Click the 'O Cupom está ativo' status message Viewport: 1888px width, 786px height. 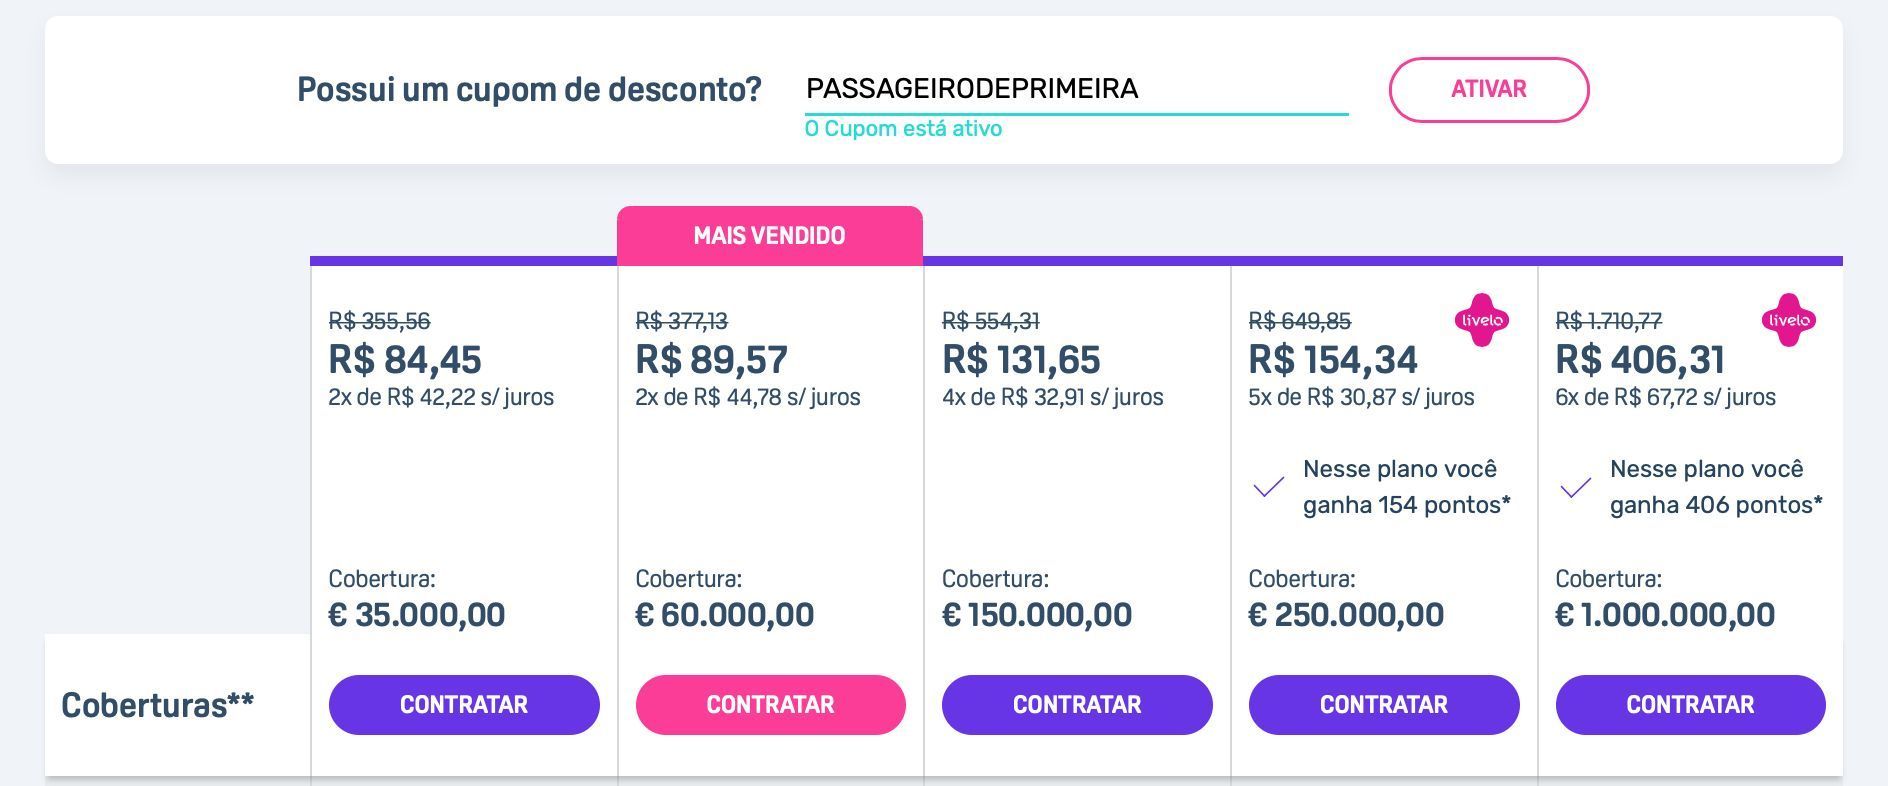pyautogui.click(x=903, y=129)
